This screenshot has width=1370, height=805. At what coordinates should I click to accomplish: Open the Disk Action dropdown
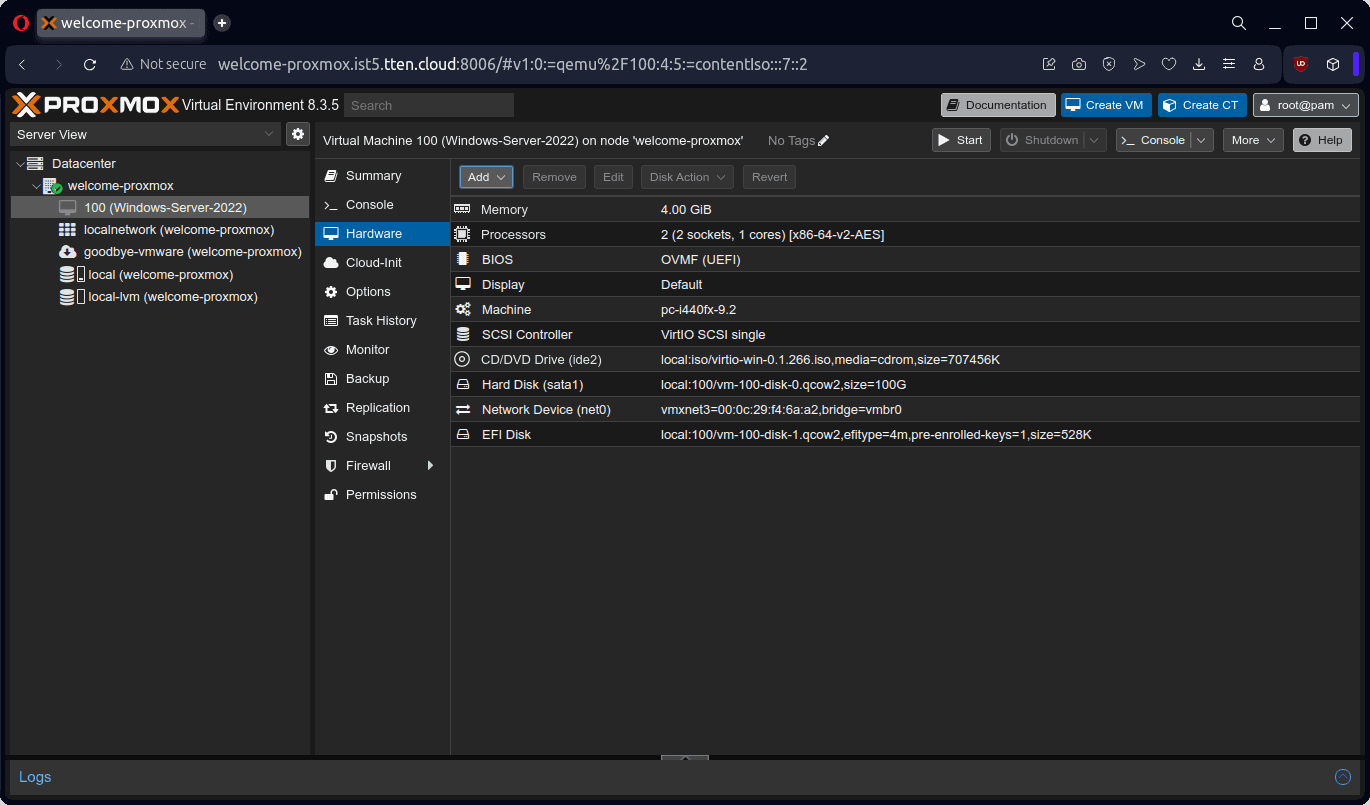tap(687, 177)
